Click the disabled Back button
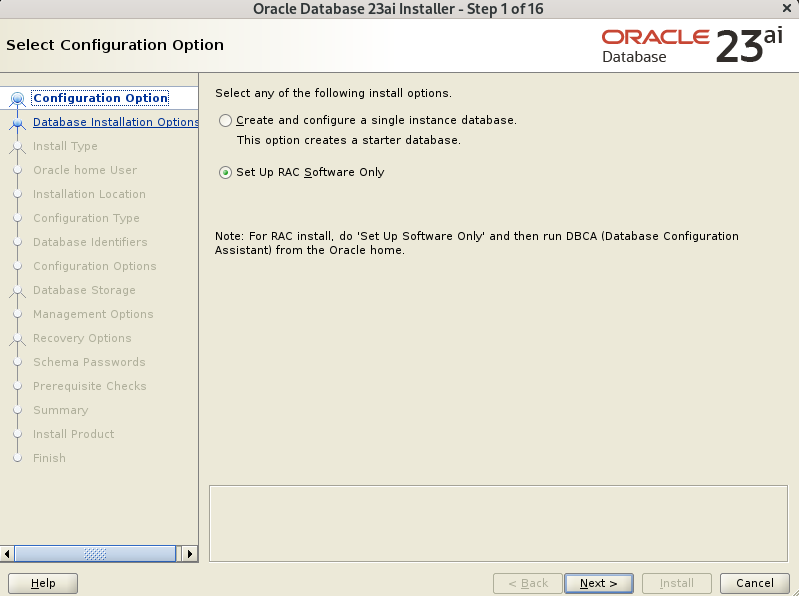The width and height of the screenshot is (799, 596). (528, 583)
